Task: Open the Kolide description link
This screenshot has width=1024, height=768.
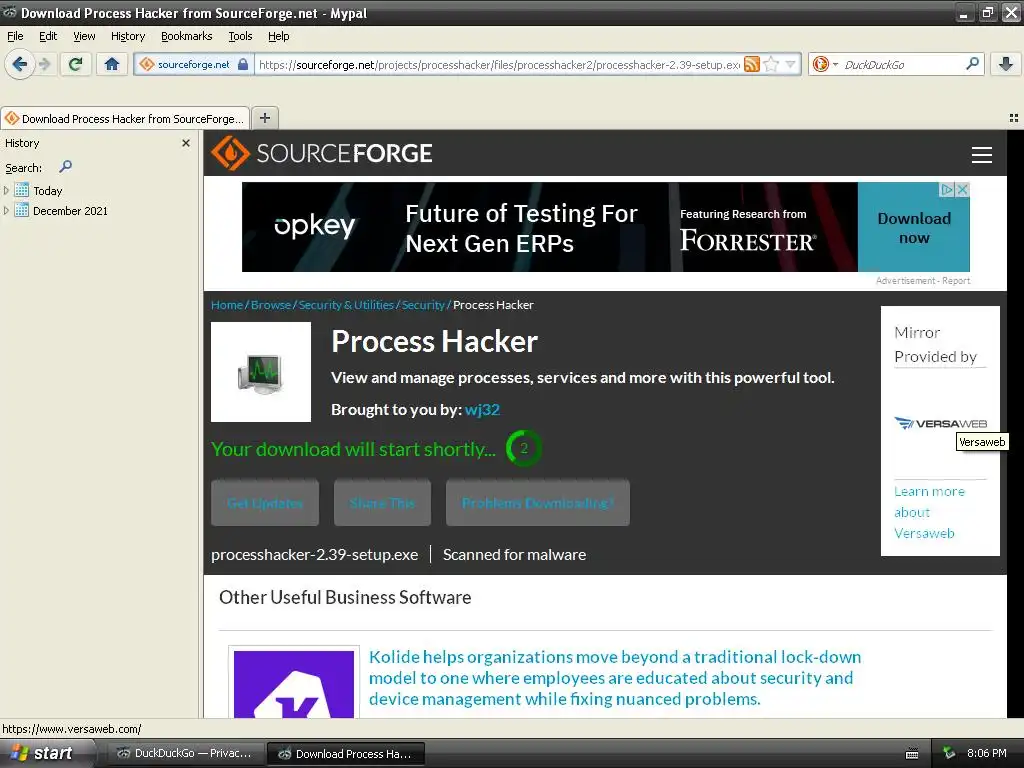Action: point(615,678)
